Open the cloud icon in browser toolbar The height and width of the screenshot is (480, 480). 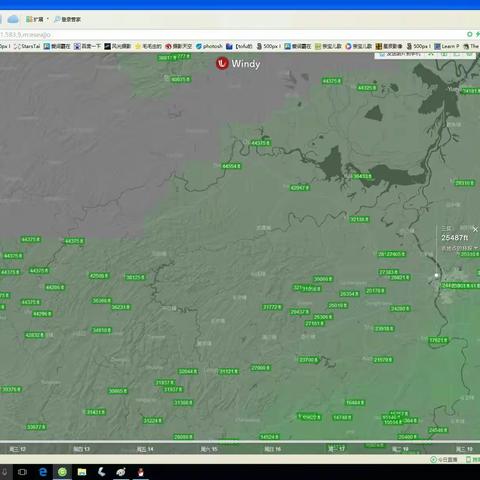pos(13,19)
